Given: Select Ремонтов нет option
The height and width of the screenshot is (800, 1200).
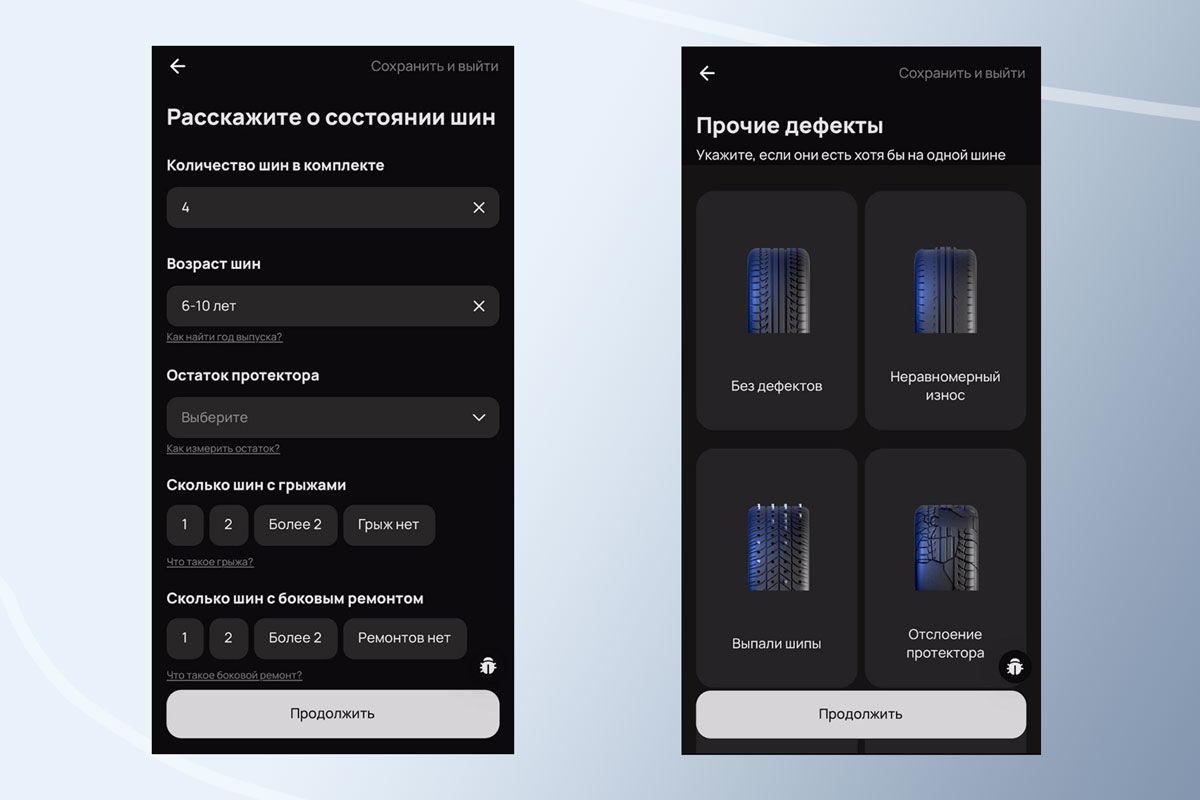Looking at the screenshot, I should (x=404, y=638).
